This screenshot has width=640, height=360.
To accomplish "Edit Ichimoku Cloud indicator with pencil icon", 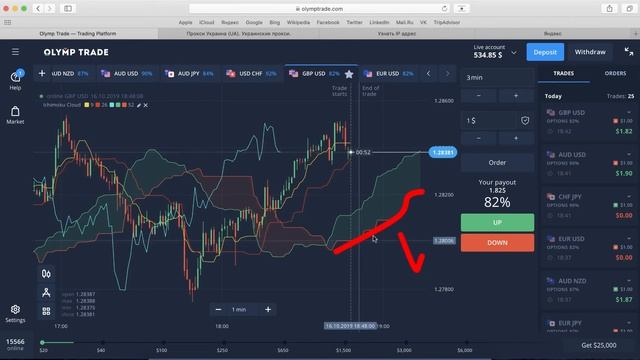I will [x=139, y=105].
